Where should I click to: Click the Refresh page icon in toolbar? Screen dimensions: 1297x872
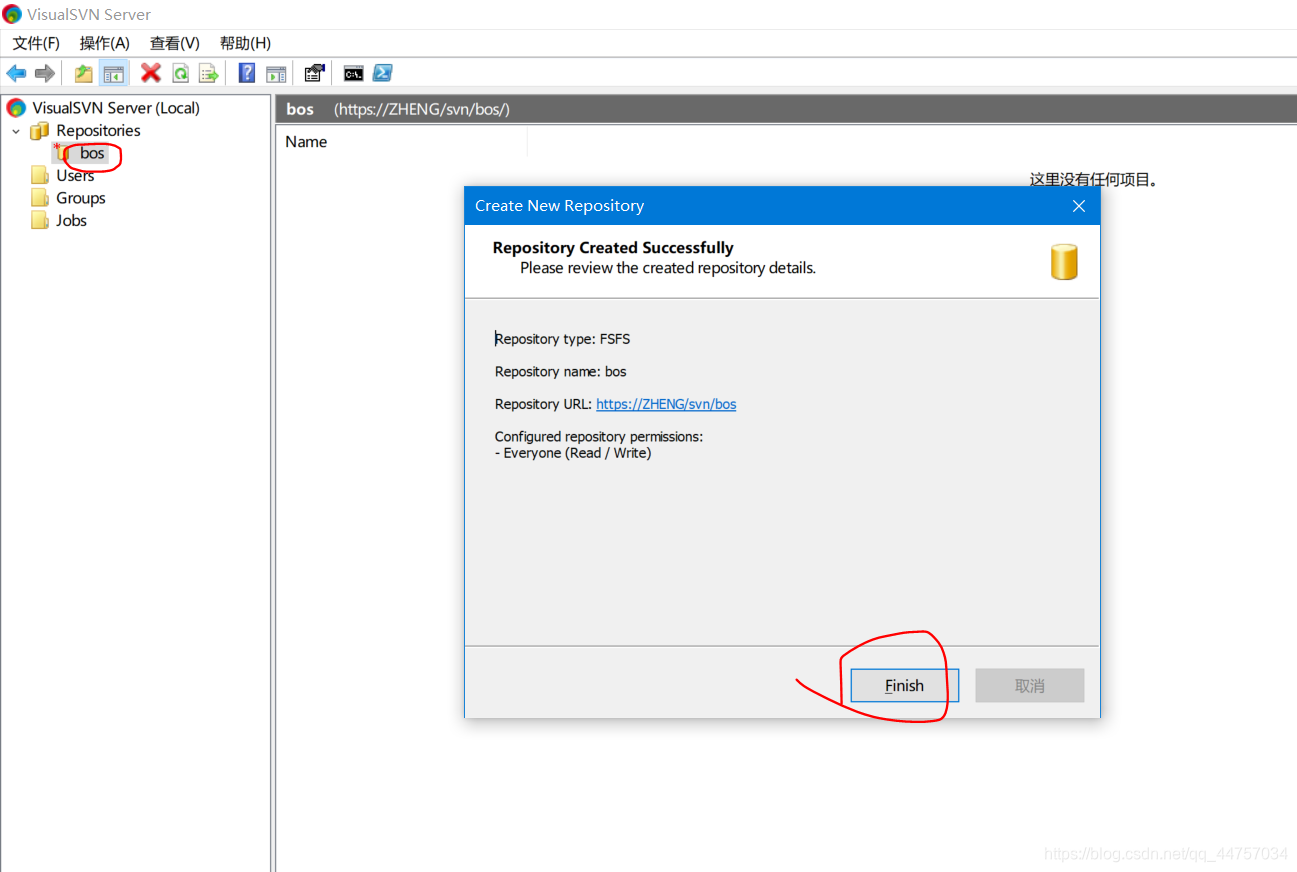point(180,73)
